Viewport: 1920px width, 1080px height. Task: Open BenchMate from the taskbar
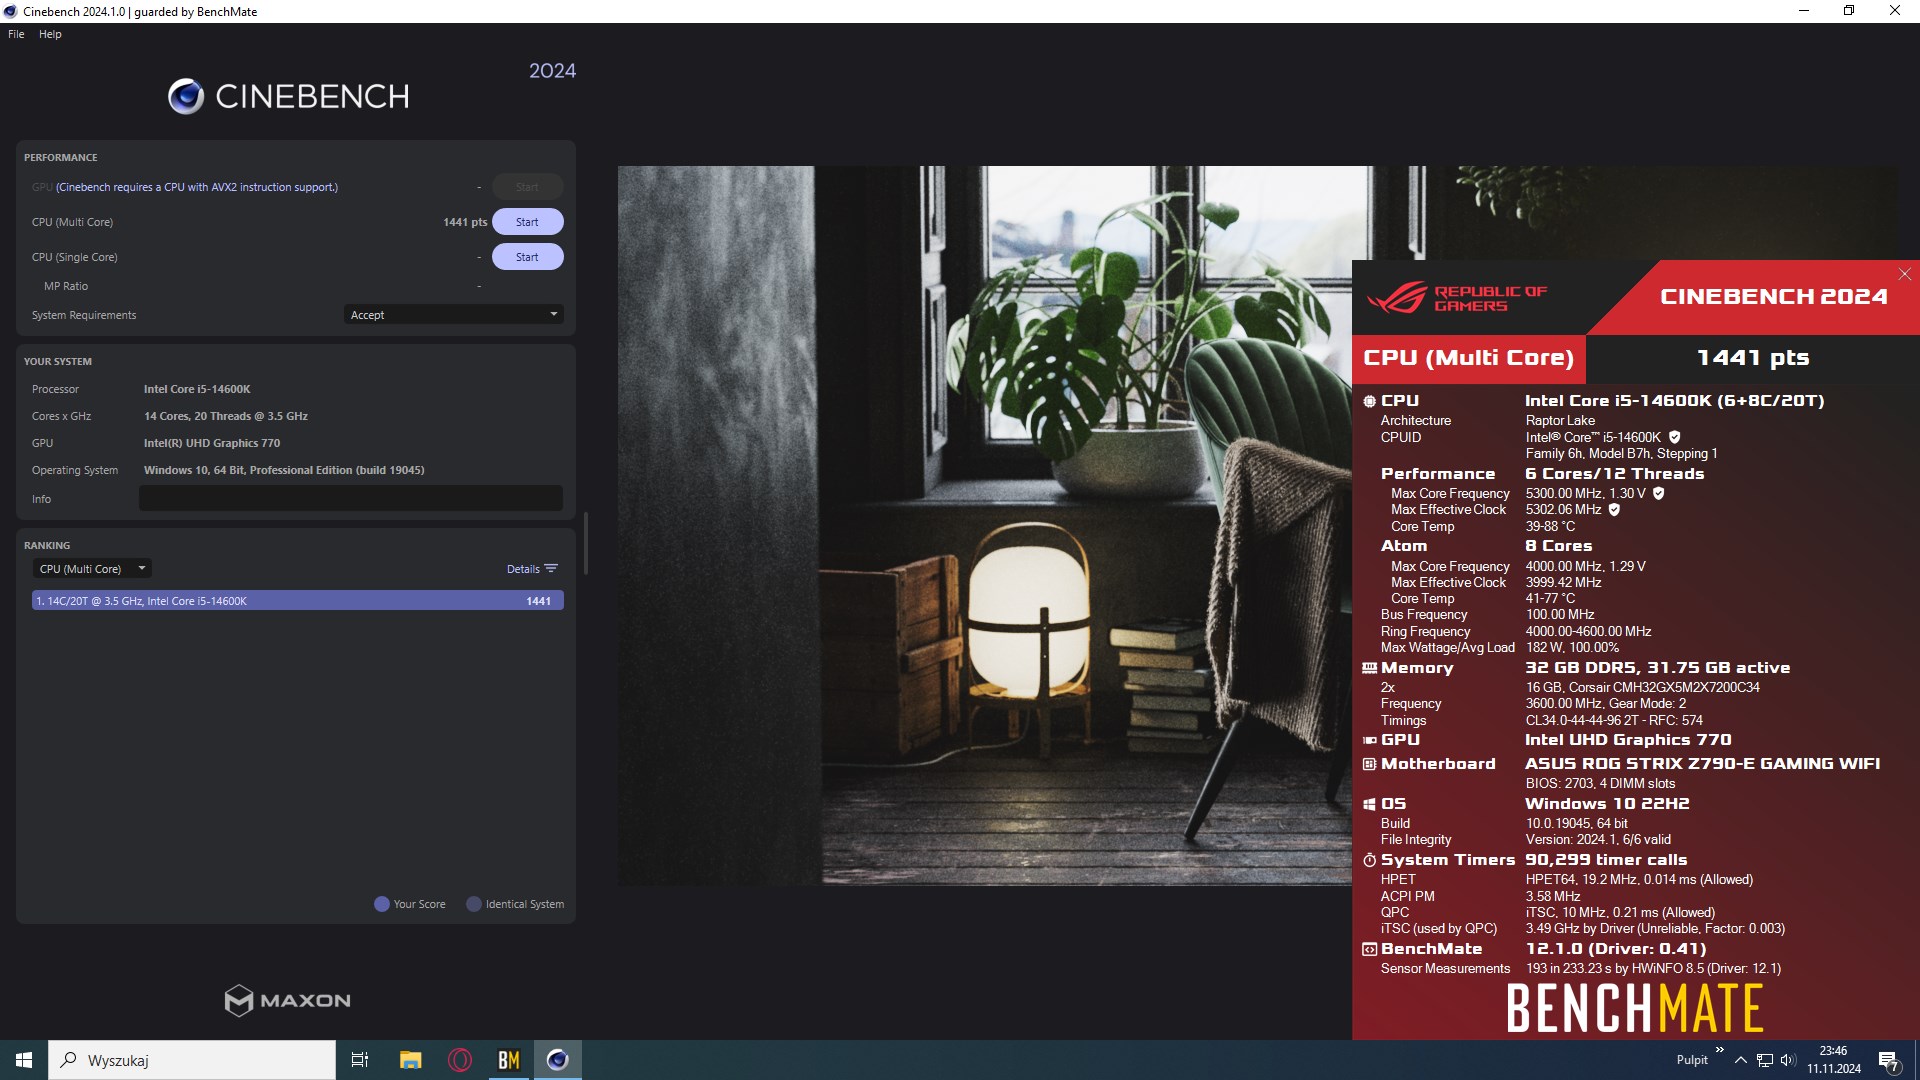[x=509, y=1060]
